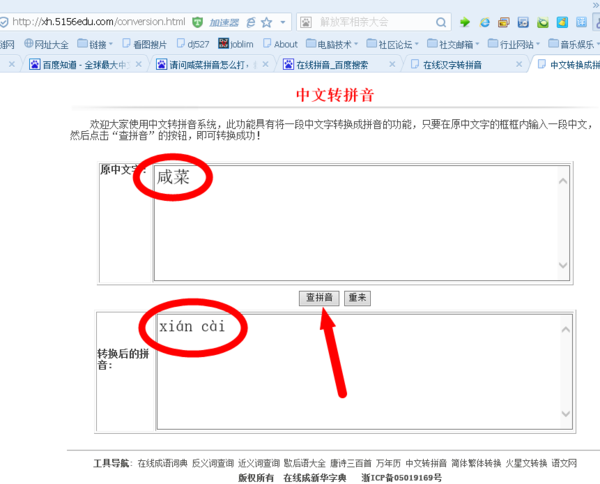Viewport: 600px width, 484px height.
Task: Click the orange window toolbar icon
Action: coord(504,22)
